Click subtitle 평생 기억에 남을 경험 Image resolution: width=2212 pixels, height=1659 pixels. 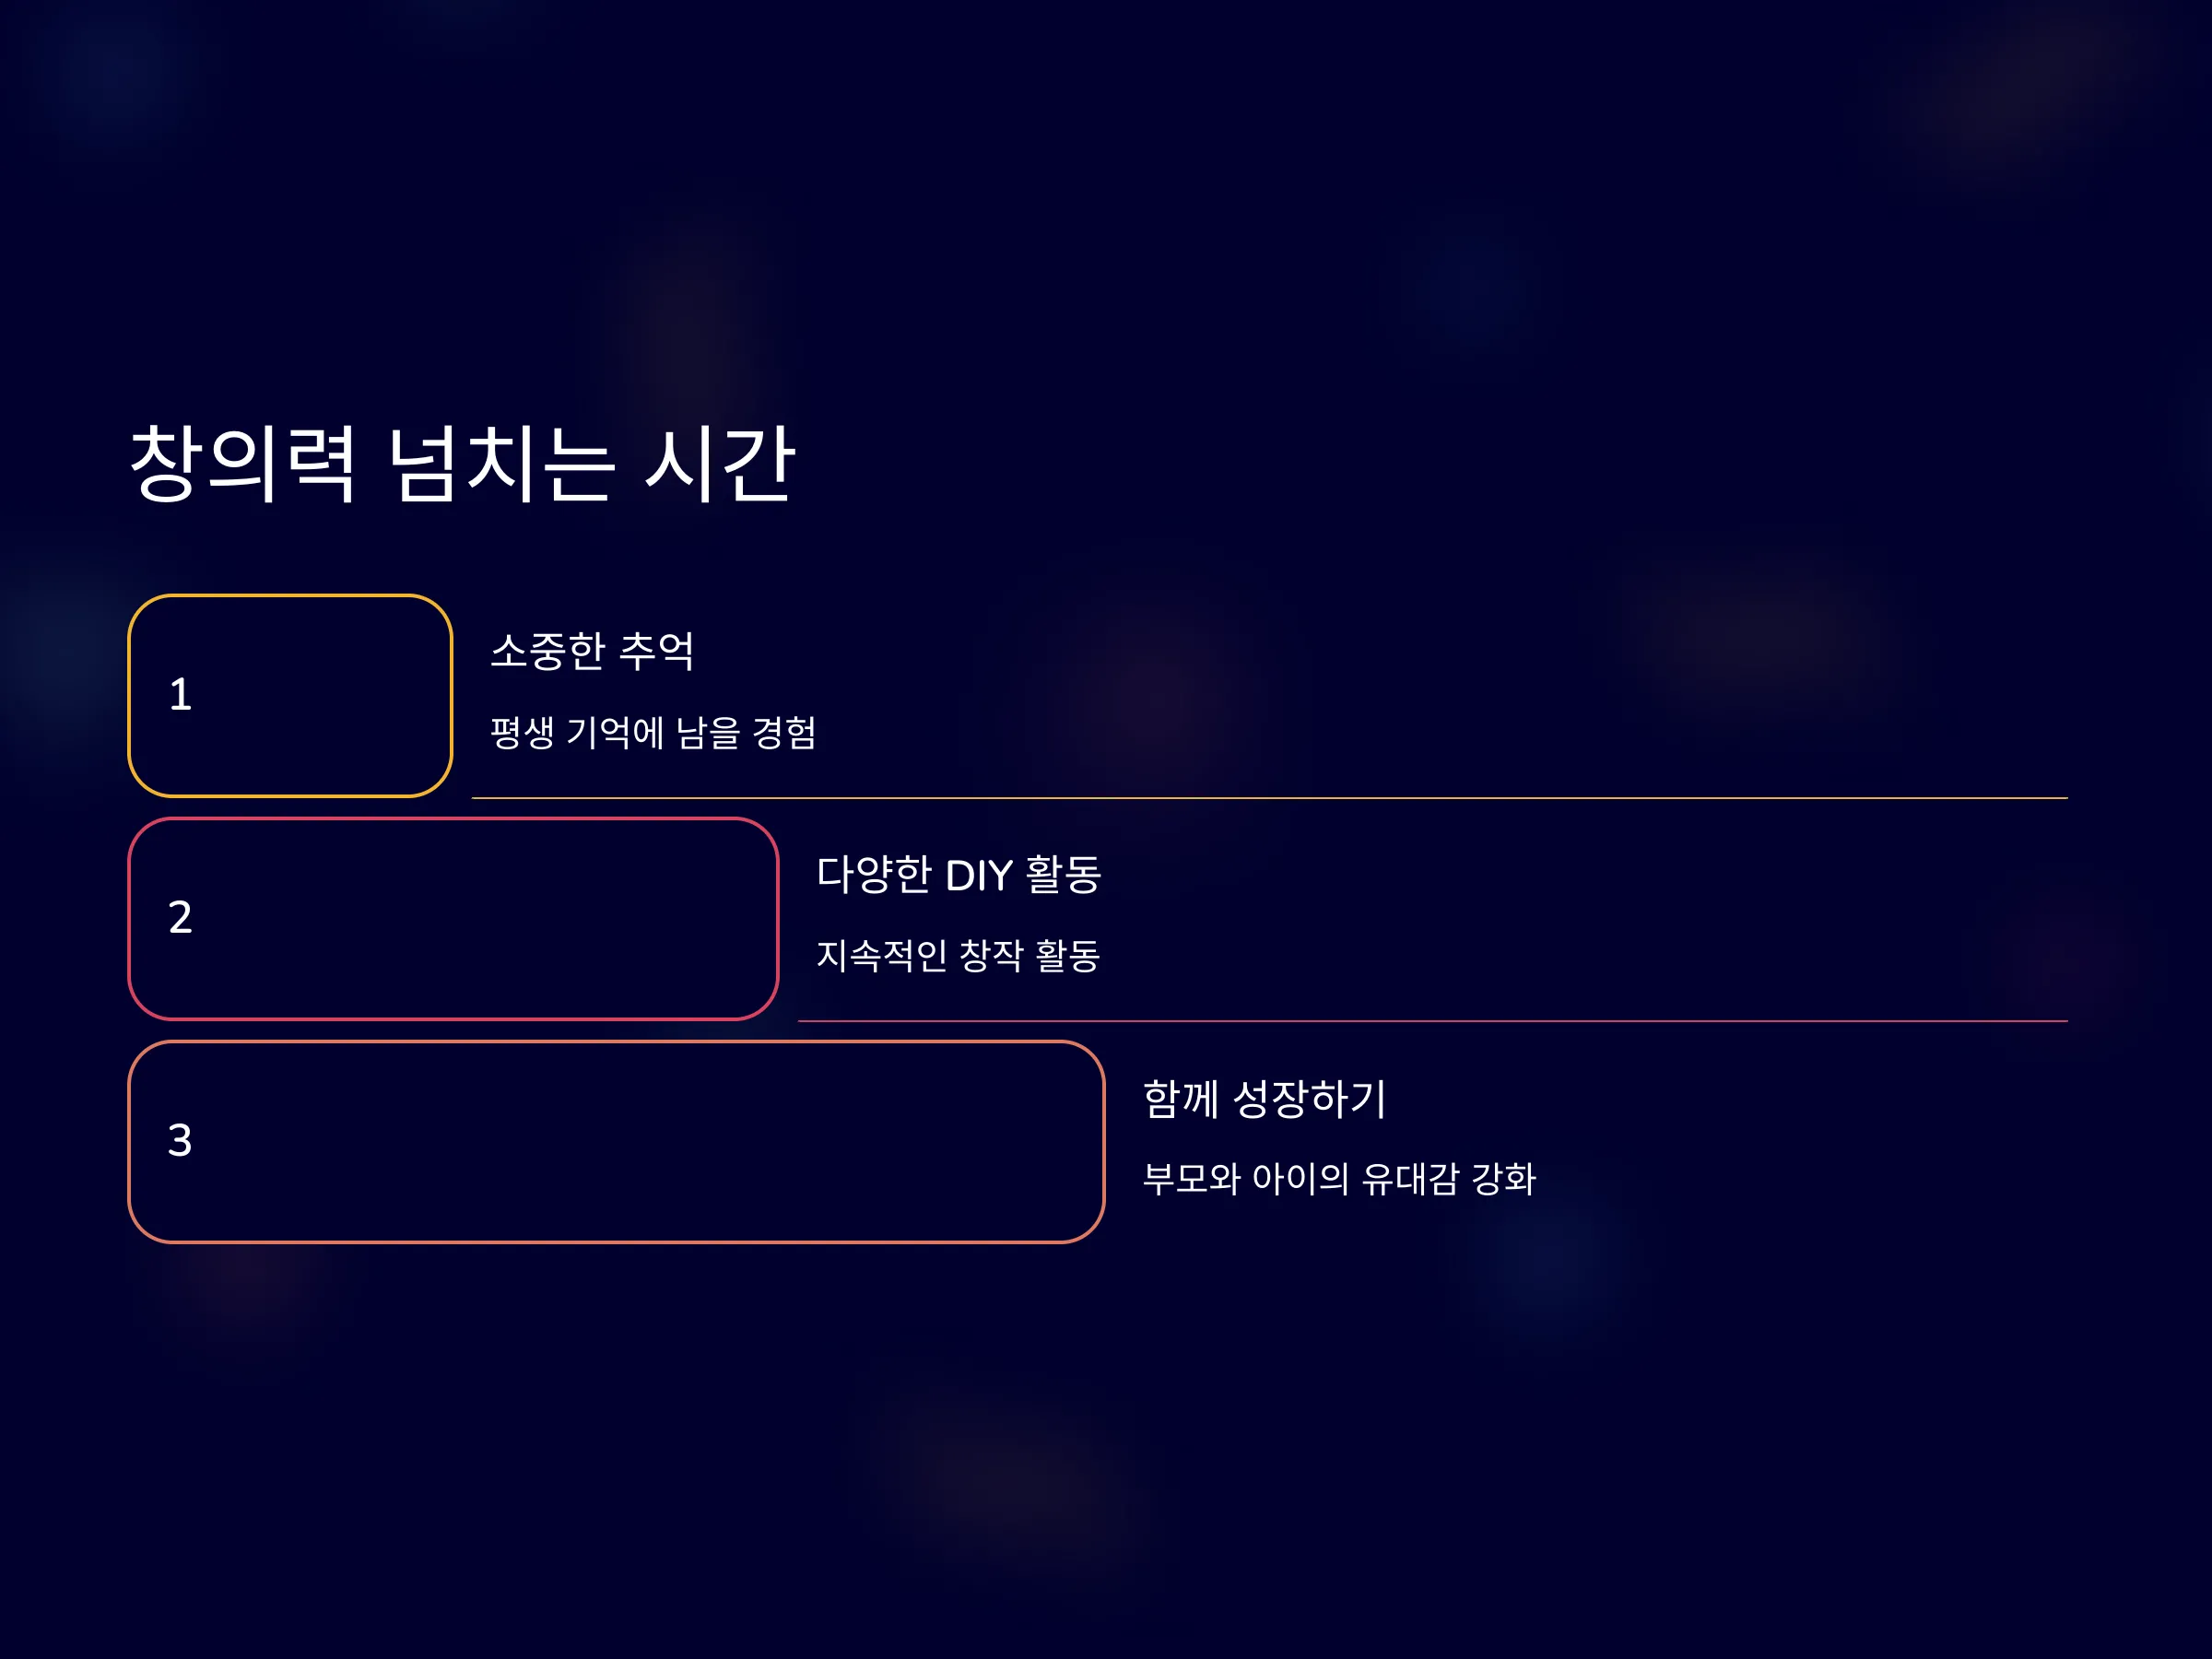653,733
